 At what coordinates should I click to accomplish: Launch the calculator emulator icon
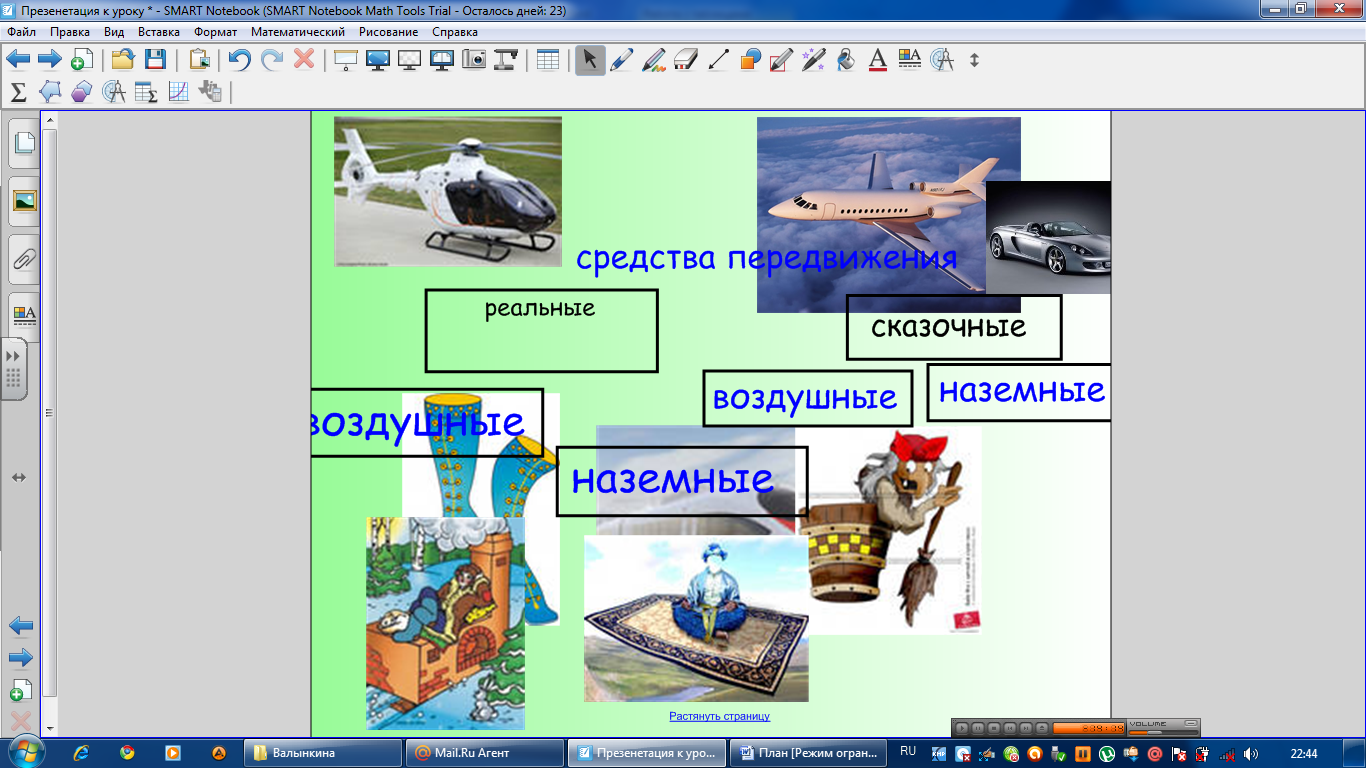click(x=210, y=92)
